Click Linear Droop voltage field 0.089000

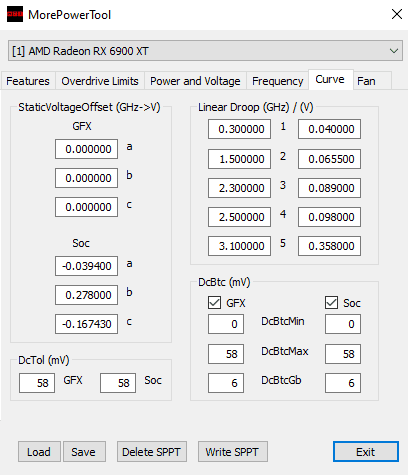(329, 188)
